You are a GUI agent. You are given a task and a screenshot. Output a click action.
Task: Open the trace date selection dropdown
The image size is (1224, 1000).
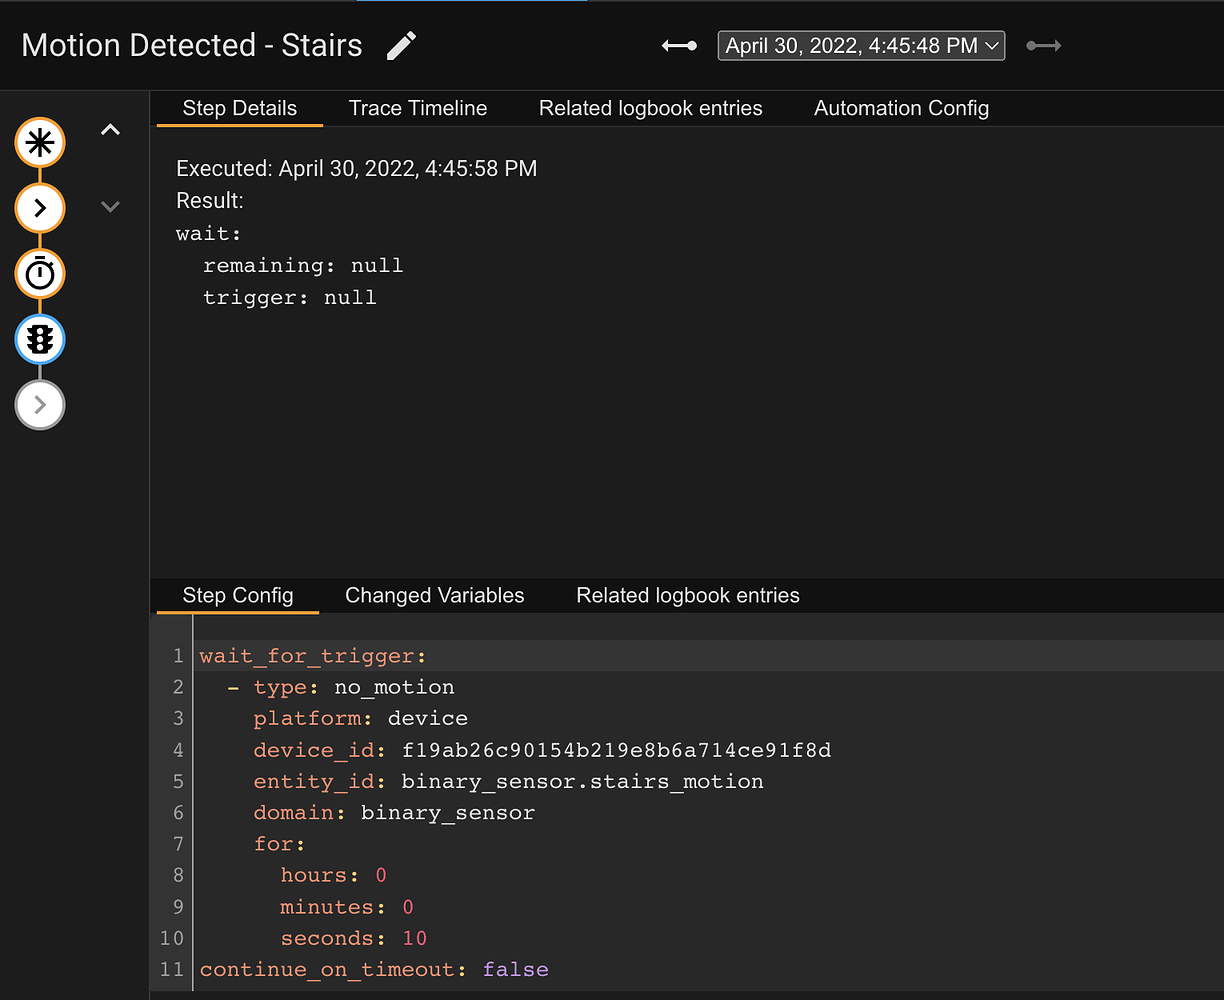pyautogui.click(x=861, y=46)
